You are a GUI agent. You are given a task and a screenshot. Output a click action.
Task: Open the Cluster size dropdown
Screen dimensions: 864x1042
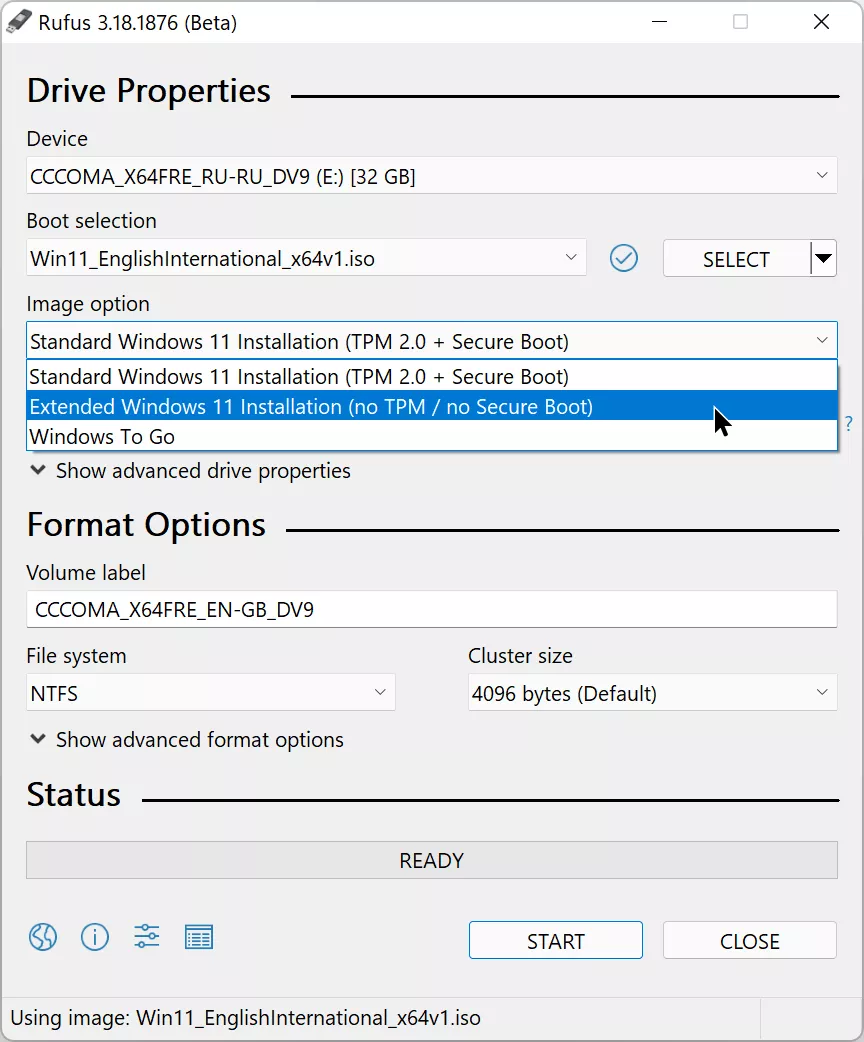click(x=653, y=693)
